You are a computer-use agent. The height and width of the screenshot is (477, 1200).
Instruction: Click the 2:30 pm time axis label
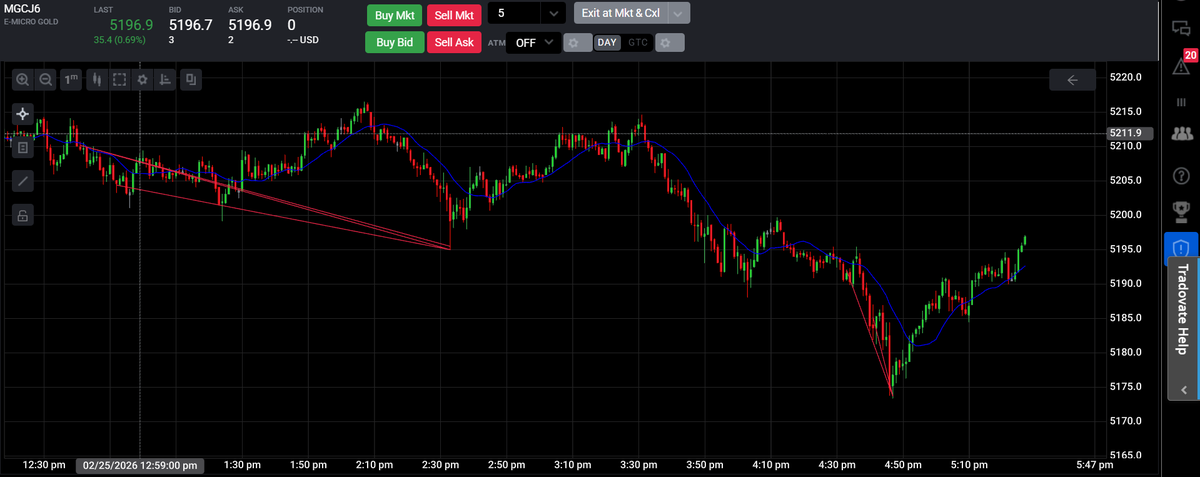tap(440, 465)
